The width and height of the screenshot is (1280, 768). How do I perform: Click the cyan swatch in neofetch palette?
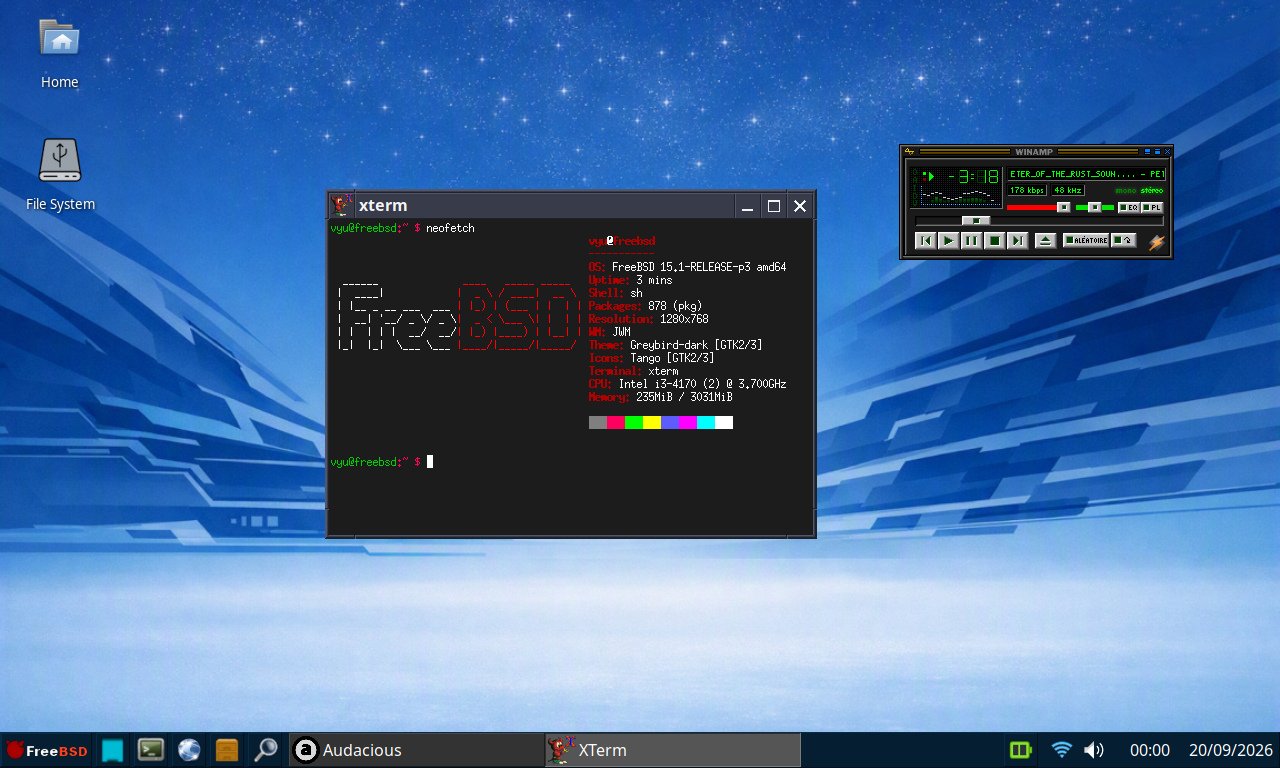pyautogui.click(x=706, y=423)
